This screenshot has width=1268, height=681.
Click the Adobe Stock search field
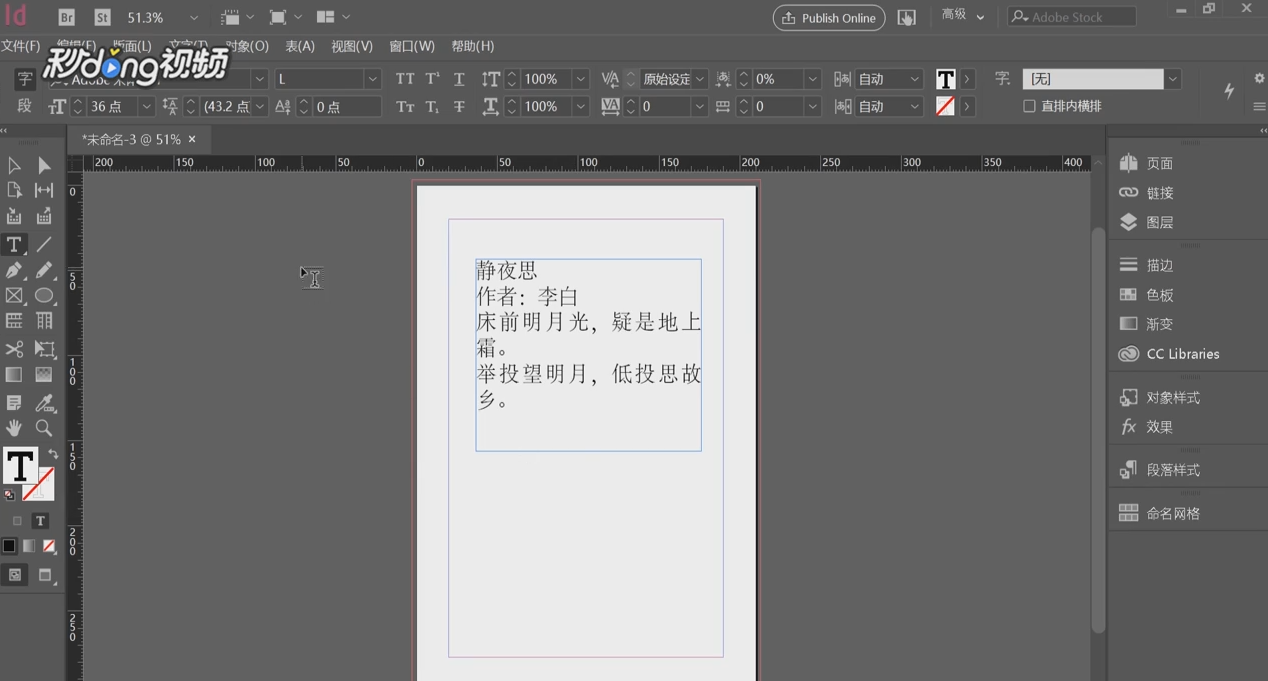tap(1071, 17)
